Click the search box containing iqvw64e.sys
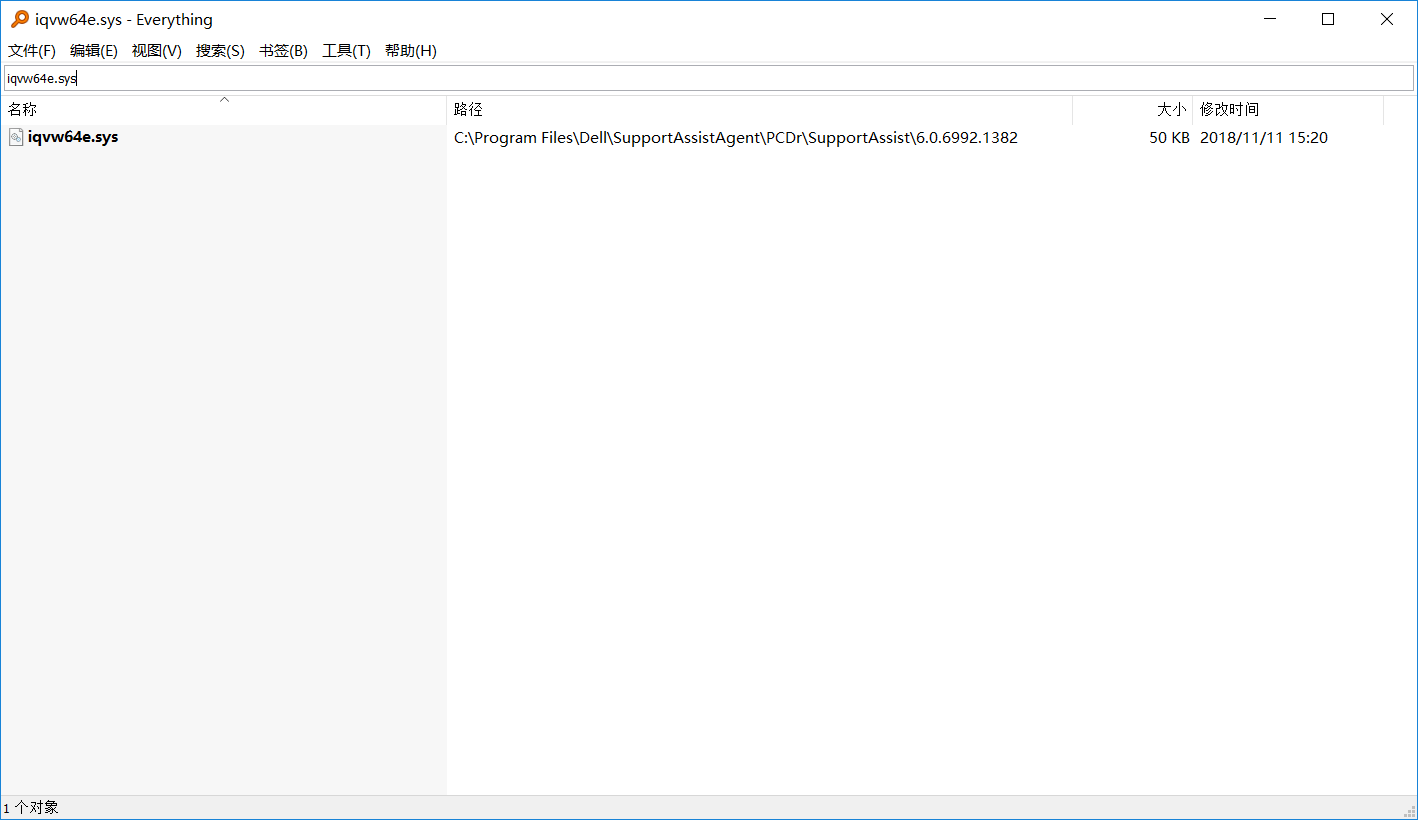The width and height of the screenshot is (1418, 820). 709,78
